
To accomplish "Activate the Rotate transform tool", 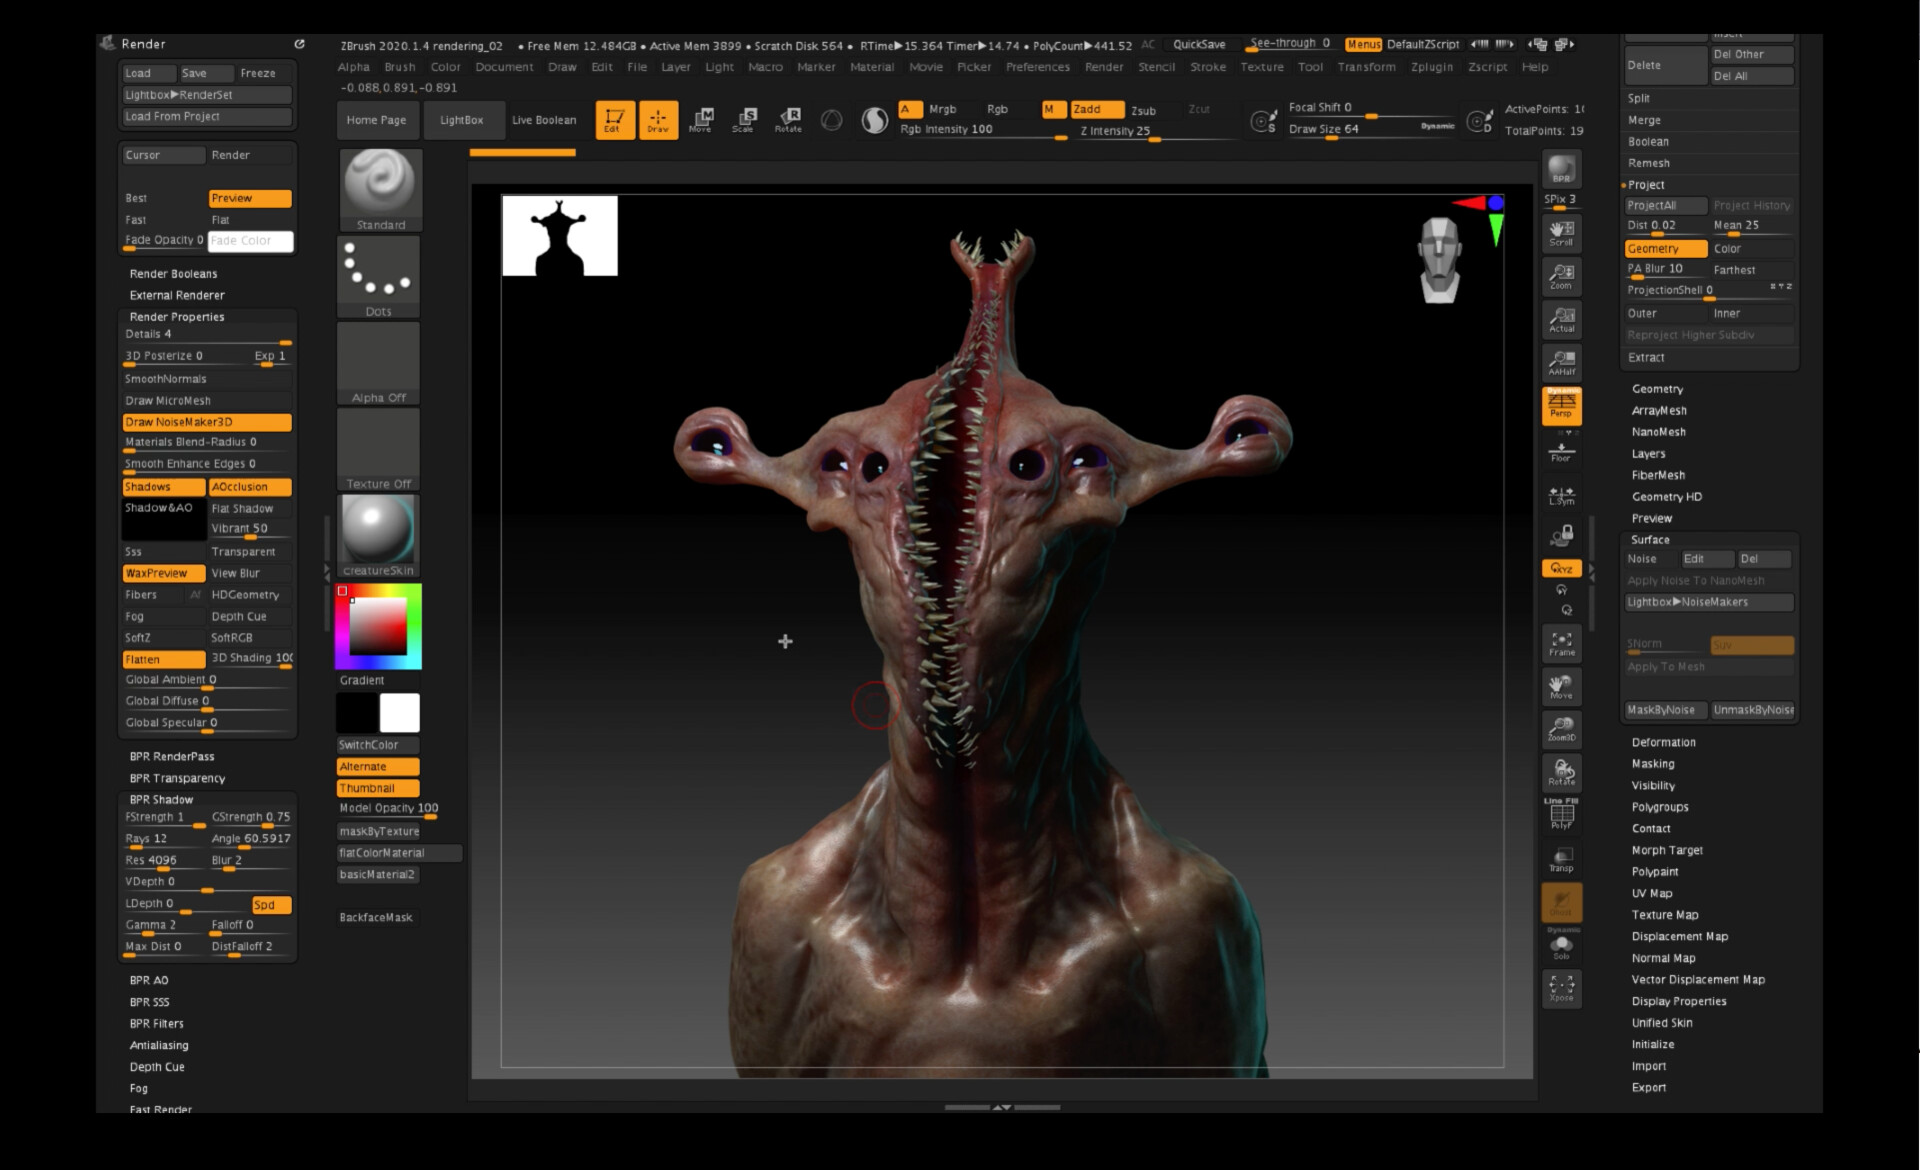I will point(790,119).
